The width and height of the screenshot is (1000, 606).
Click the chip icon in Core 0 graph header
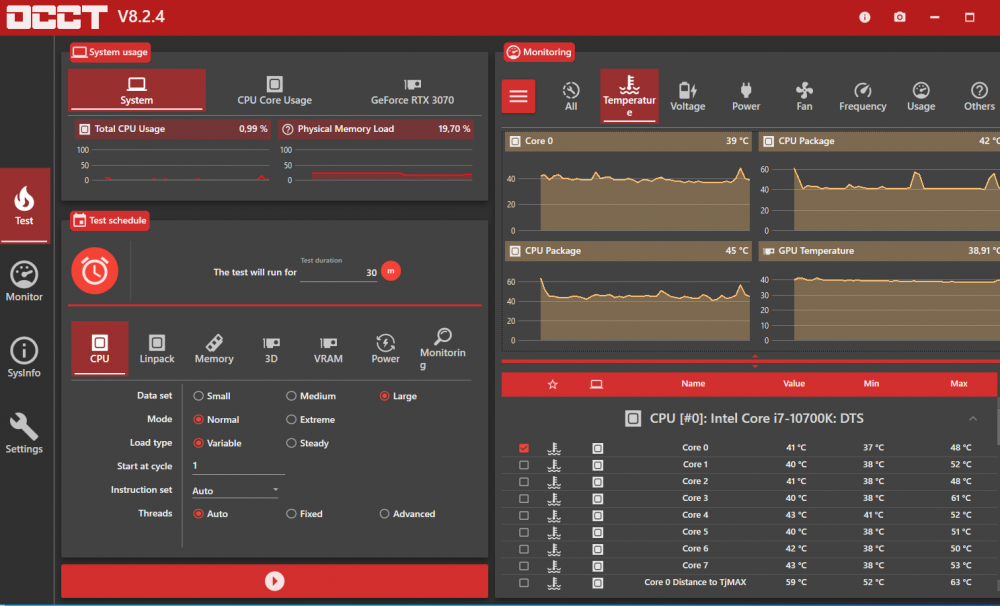click(x=515, y=141)
